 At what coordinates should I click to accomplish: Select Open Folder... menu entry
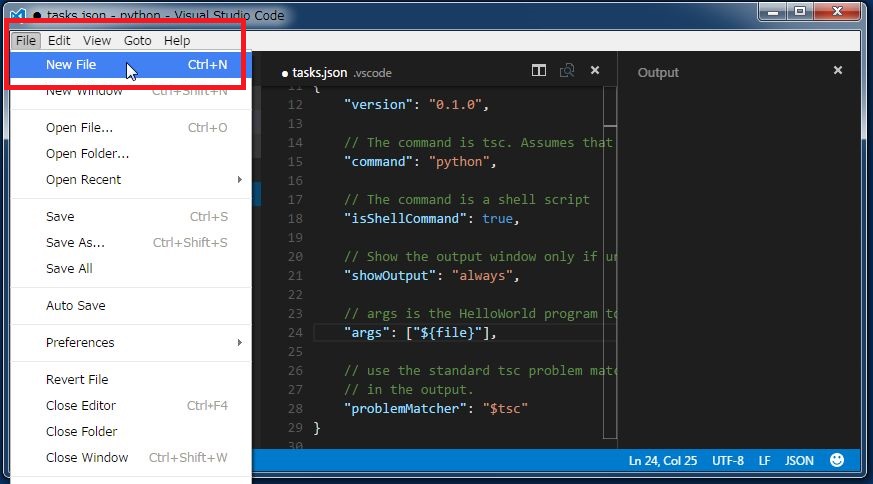click(x=131, y=154)
